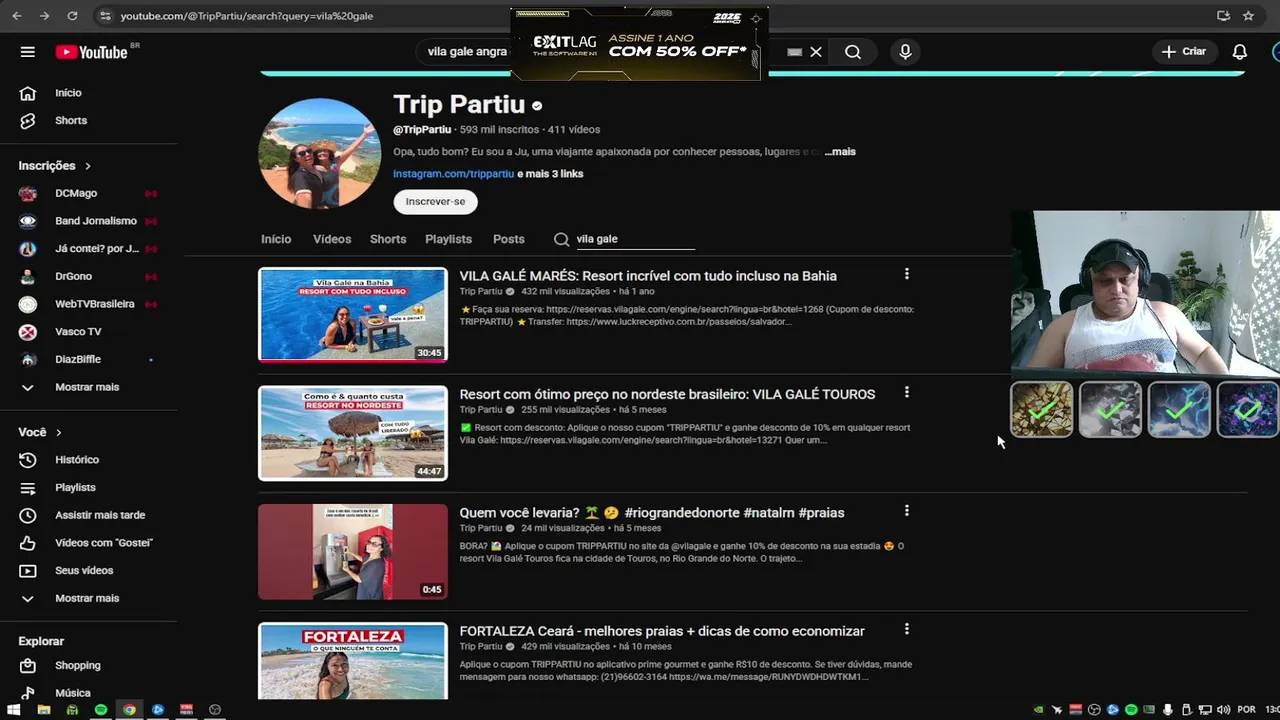Switch to the channel Posts tab
1280x720 pixels.
(x=508, y=239)
